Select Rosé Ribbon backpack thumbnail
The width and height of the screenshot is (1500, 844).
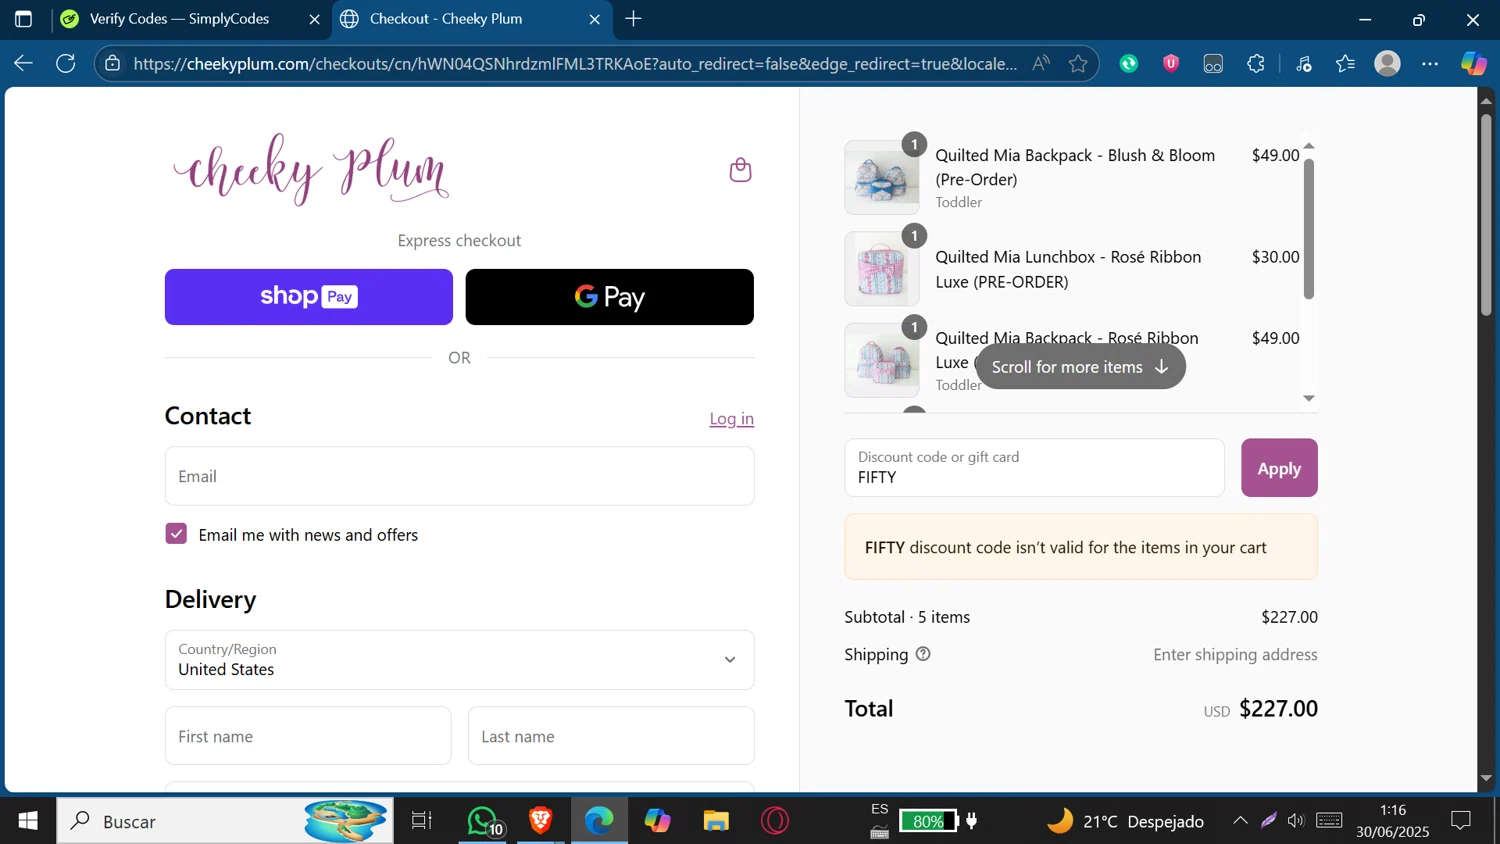coord(882,360)
